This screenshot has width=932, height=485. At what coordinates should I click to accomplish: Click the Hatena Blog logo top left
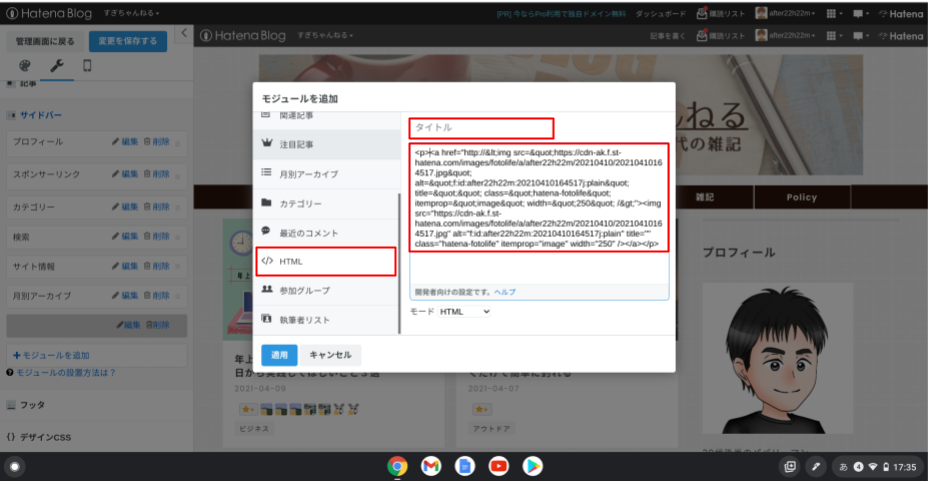click(x=49, y=13)
